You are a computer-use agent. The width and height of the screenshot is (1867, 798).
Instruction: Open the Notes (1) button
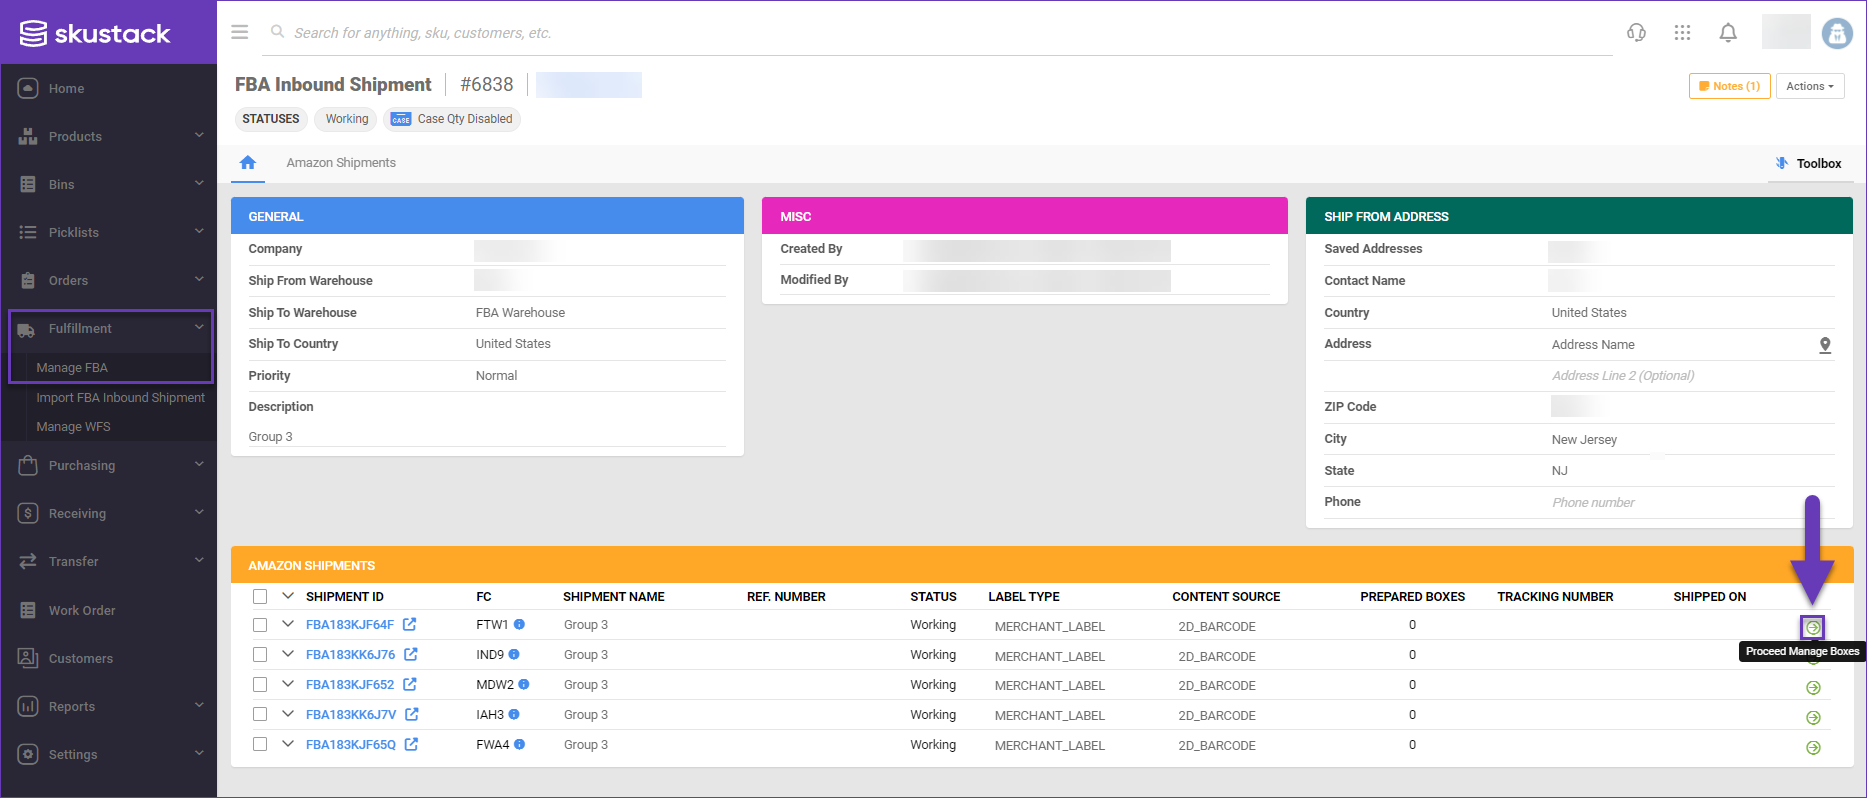point(1730,86)
